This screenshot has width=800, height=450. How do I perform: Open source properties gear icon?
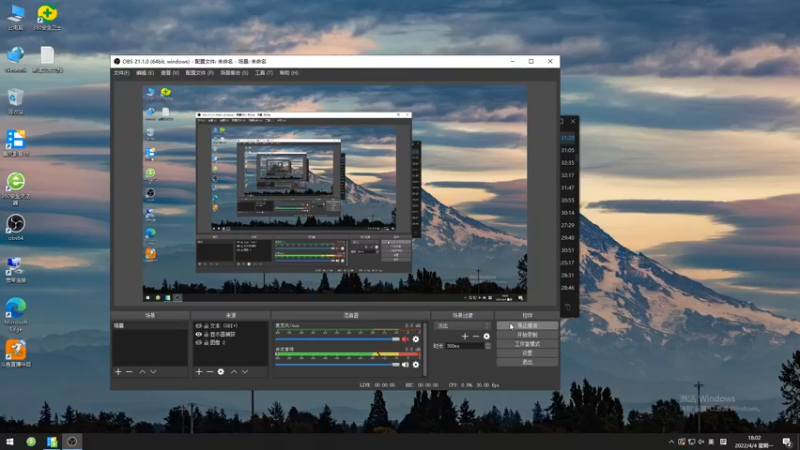(x=221, y=372)
